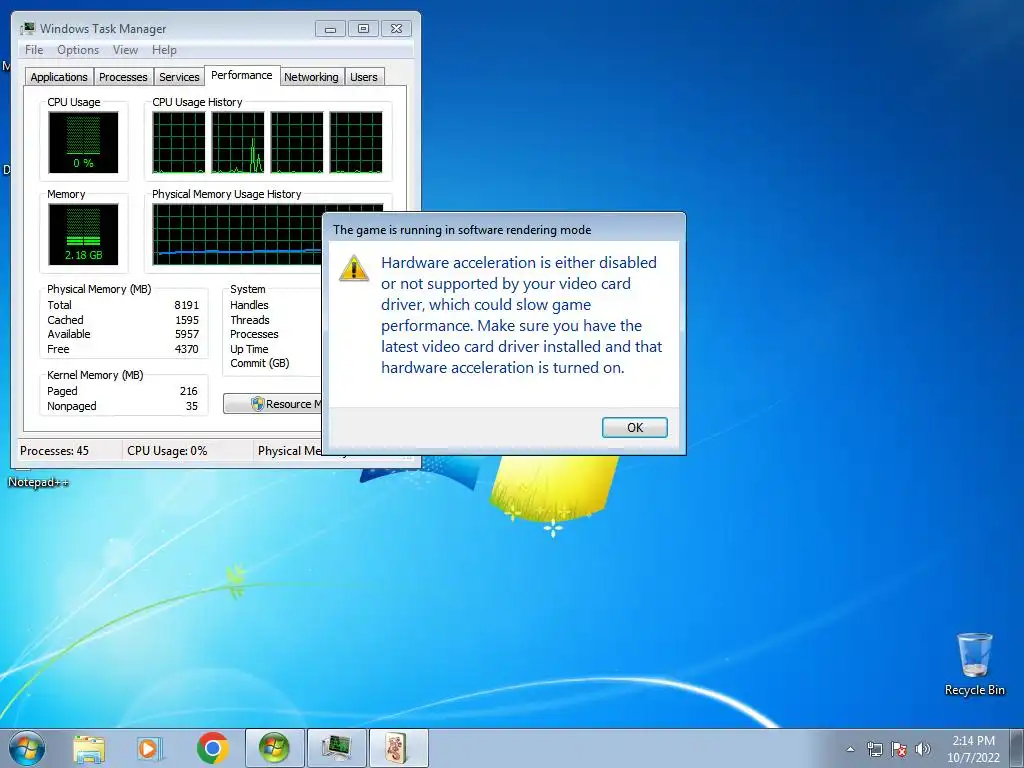Screen dimensions: 1024x768
Task: Click the first CPU Usage History graph
Action: tap(179, 142)
